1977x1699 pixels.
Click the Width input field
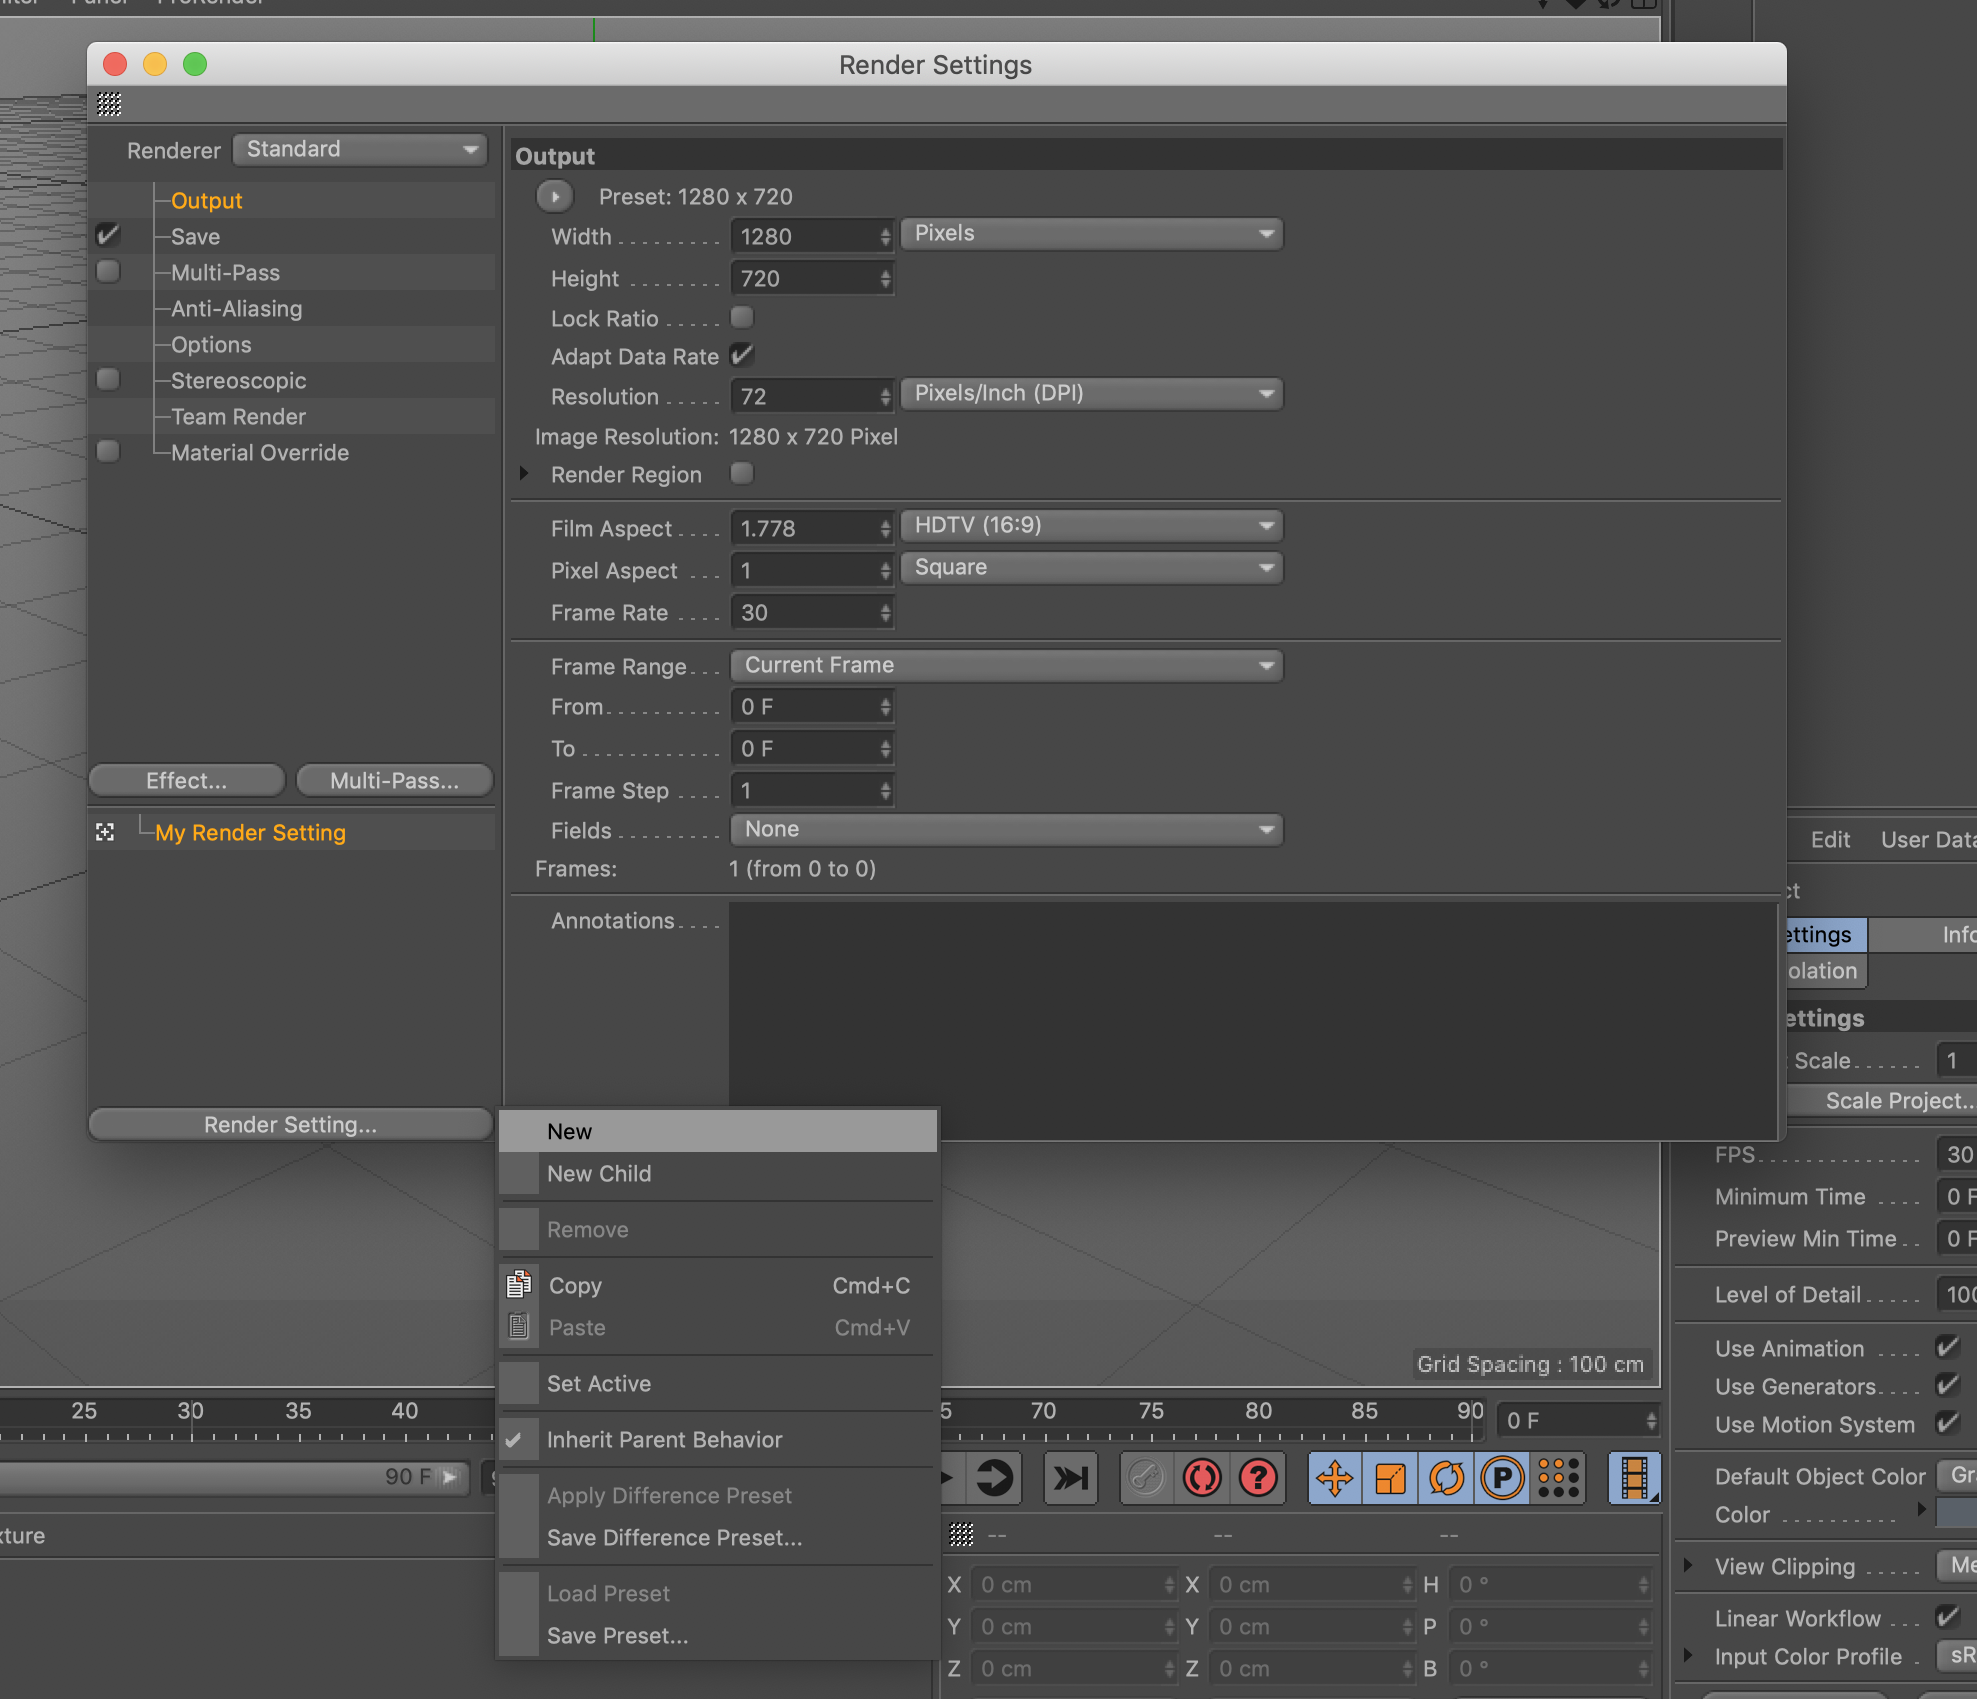806,237
